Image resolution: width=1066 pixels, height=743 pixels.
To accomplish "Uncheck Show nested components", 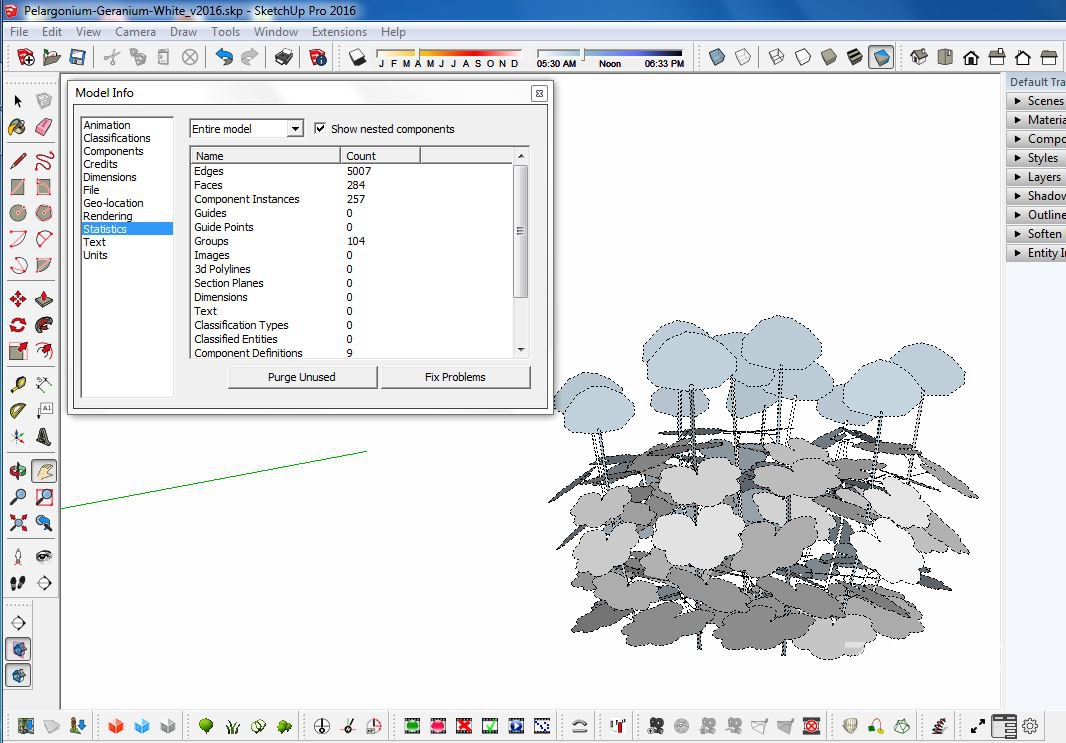I will point(320,129).
